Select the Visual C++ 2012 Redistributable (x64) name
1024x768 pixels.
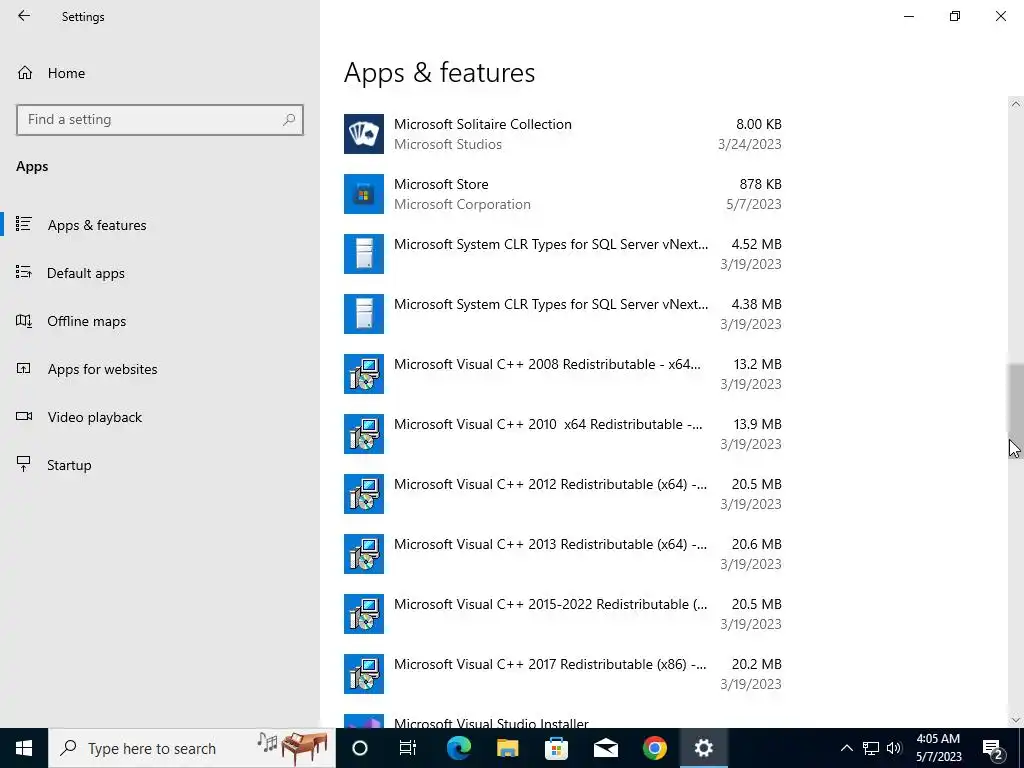[550, 485]
